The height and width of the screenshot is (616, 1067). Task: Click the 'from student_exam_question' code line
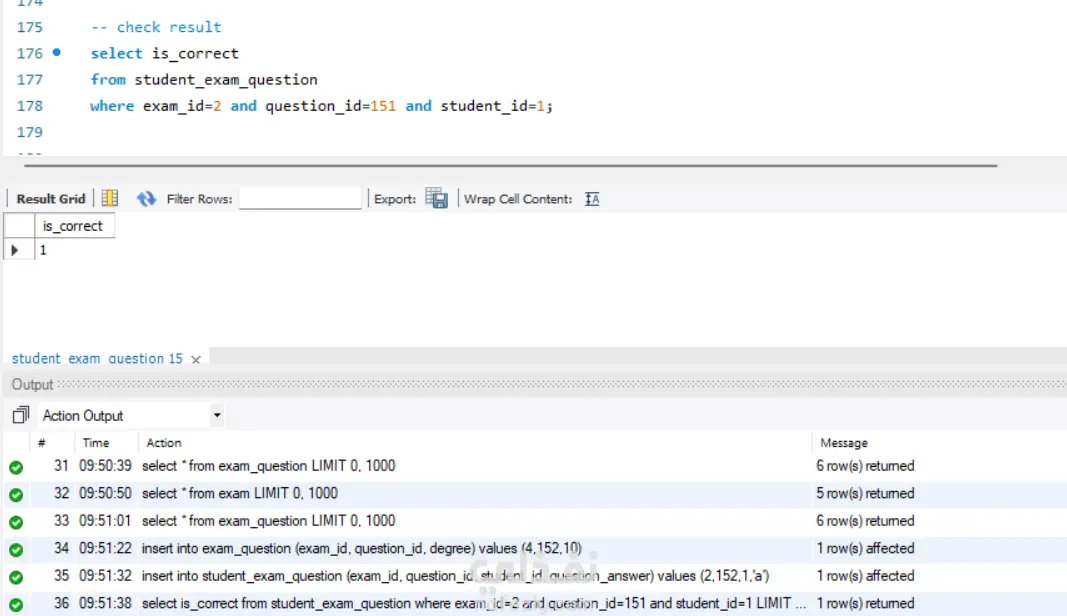pos(204,80)
